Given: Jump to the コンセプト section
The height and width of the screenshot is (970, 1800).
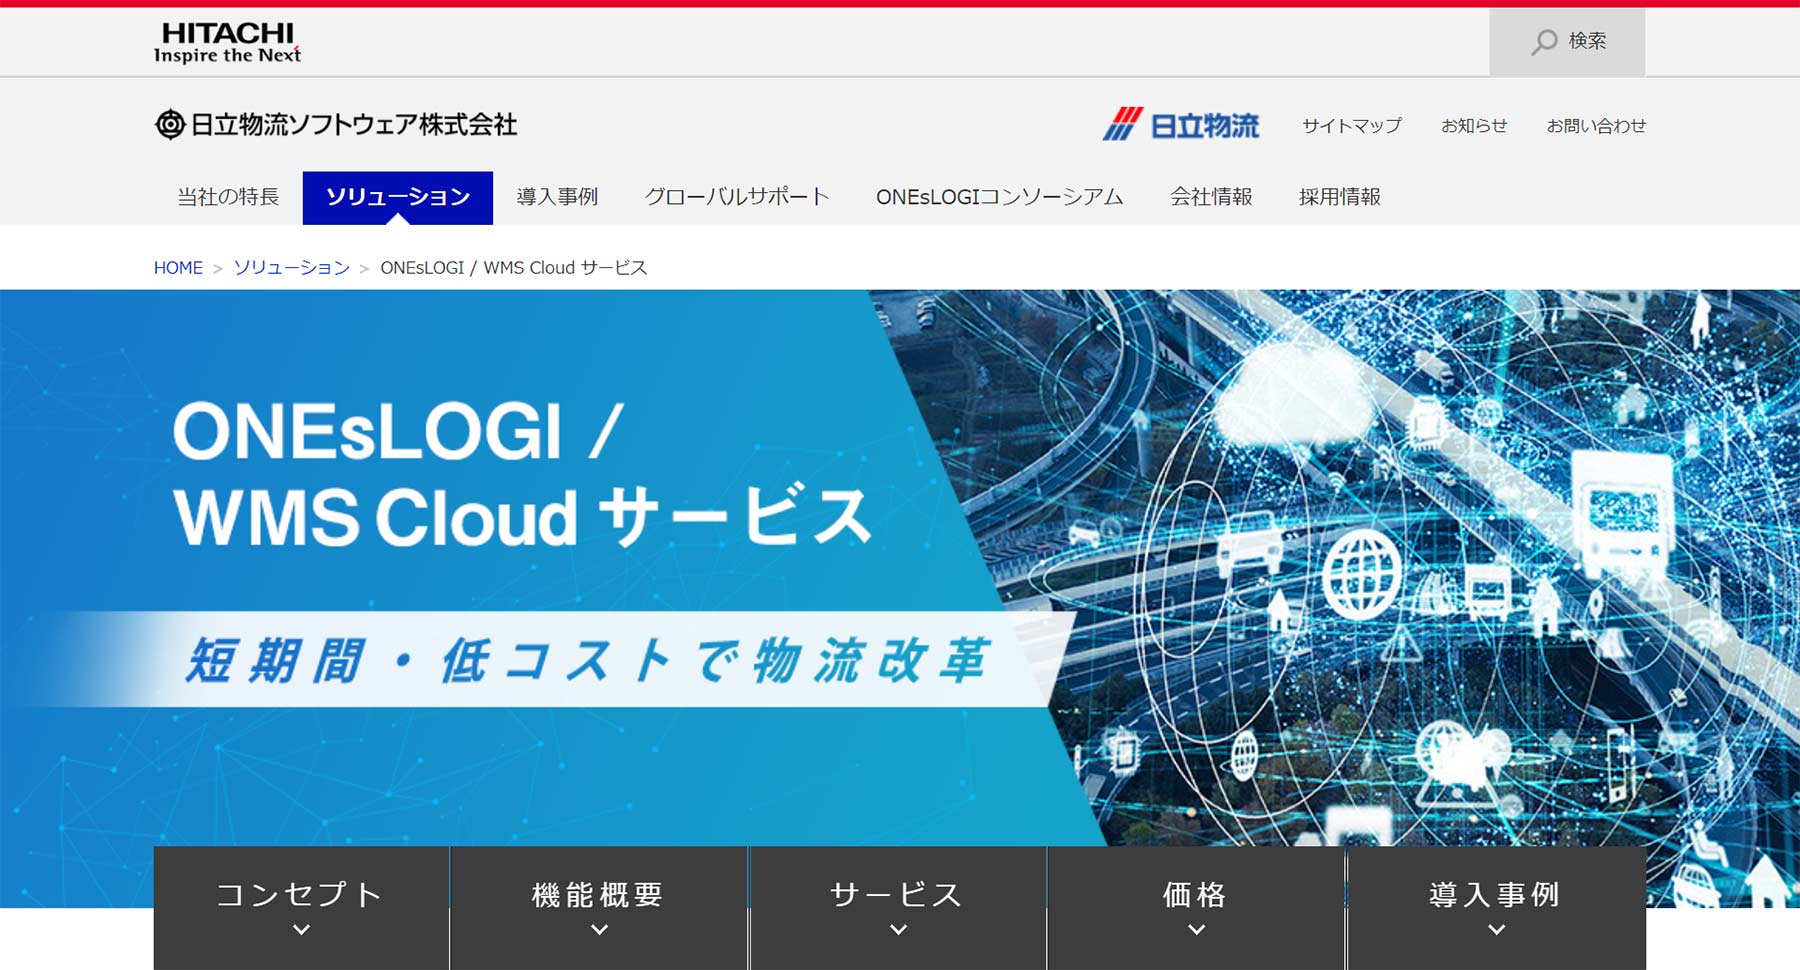Looking at the screenshot, I should (x=301, y=908).
